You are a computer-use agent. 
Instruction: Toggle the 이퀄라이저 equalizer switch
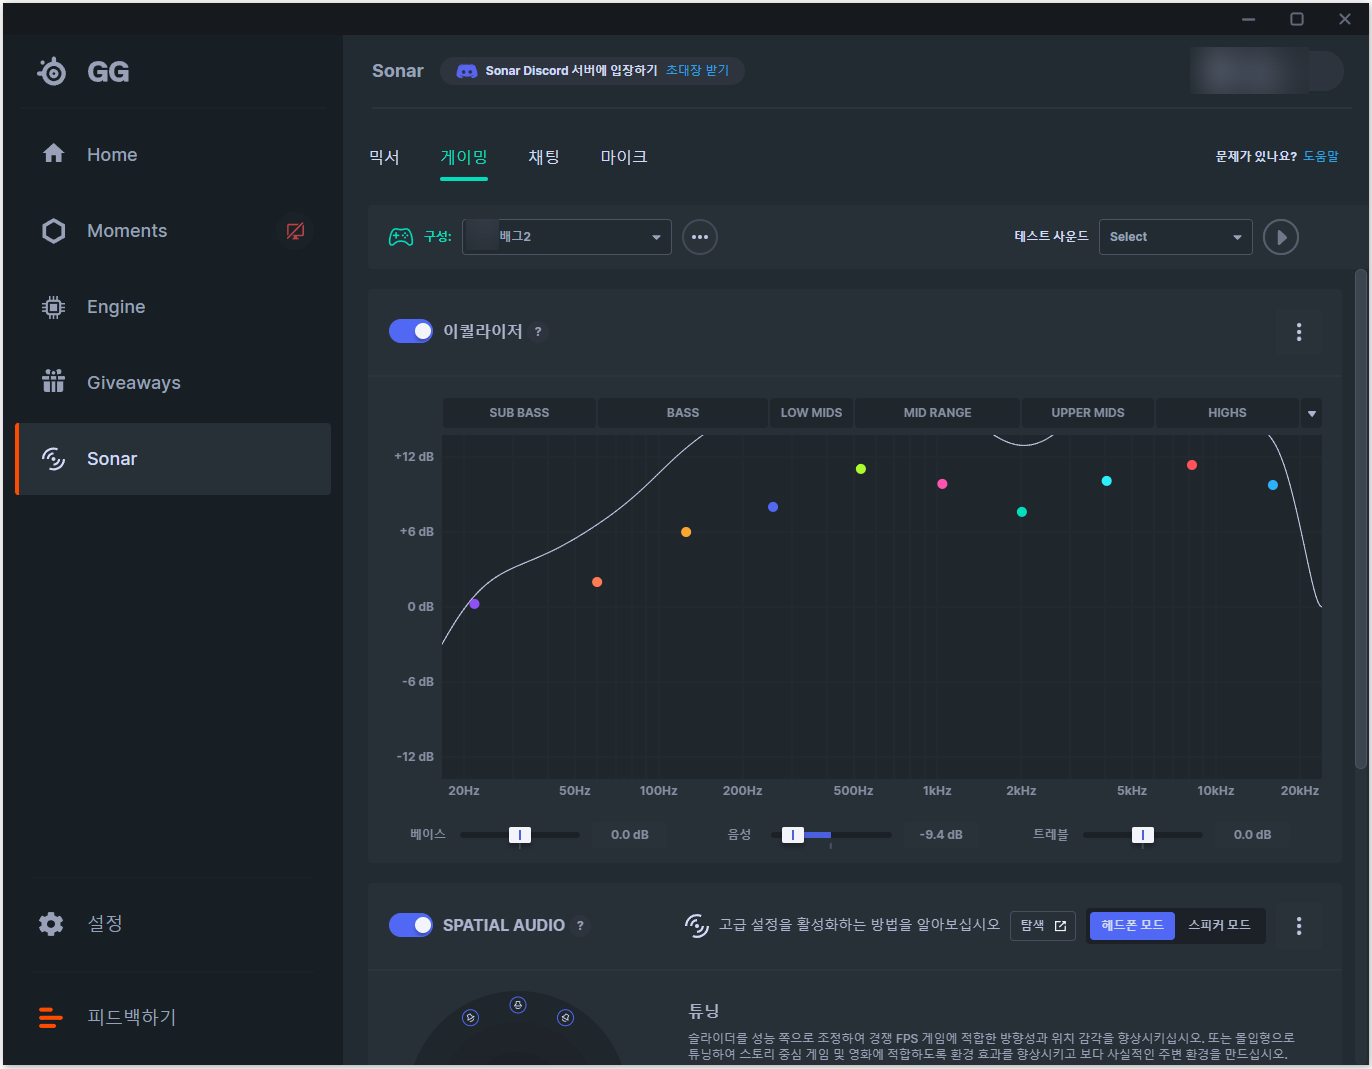411,331
